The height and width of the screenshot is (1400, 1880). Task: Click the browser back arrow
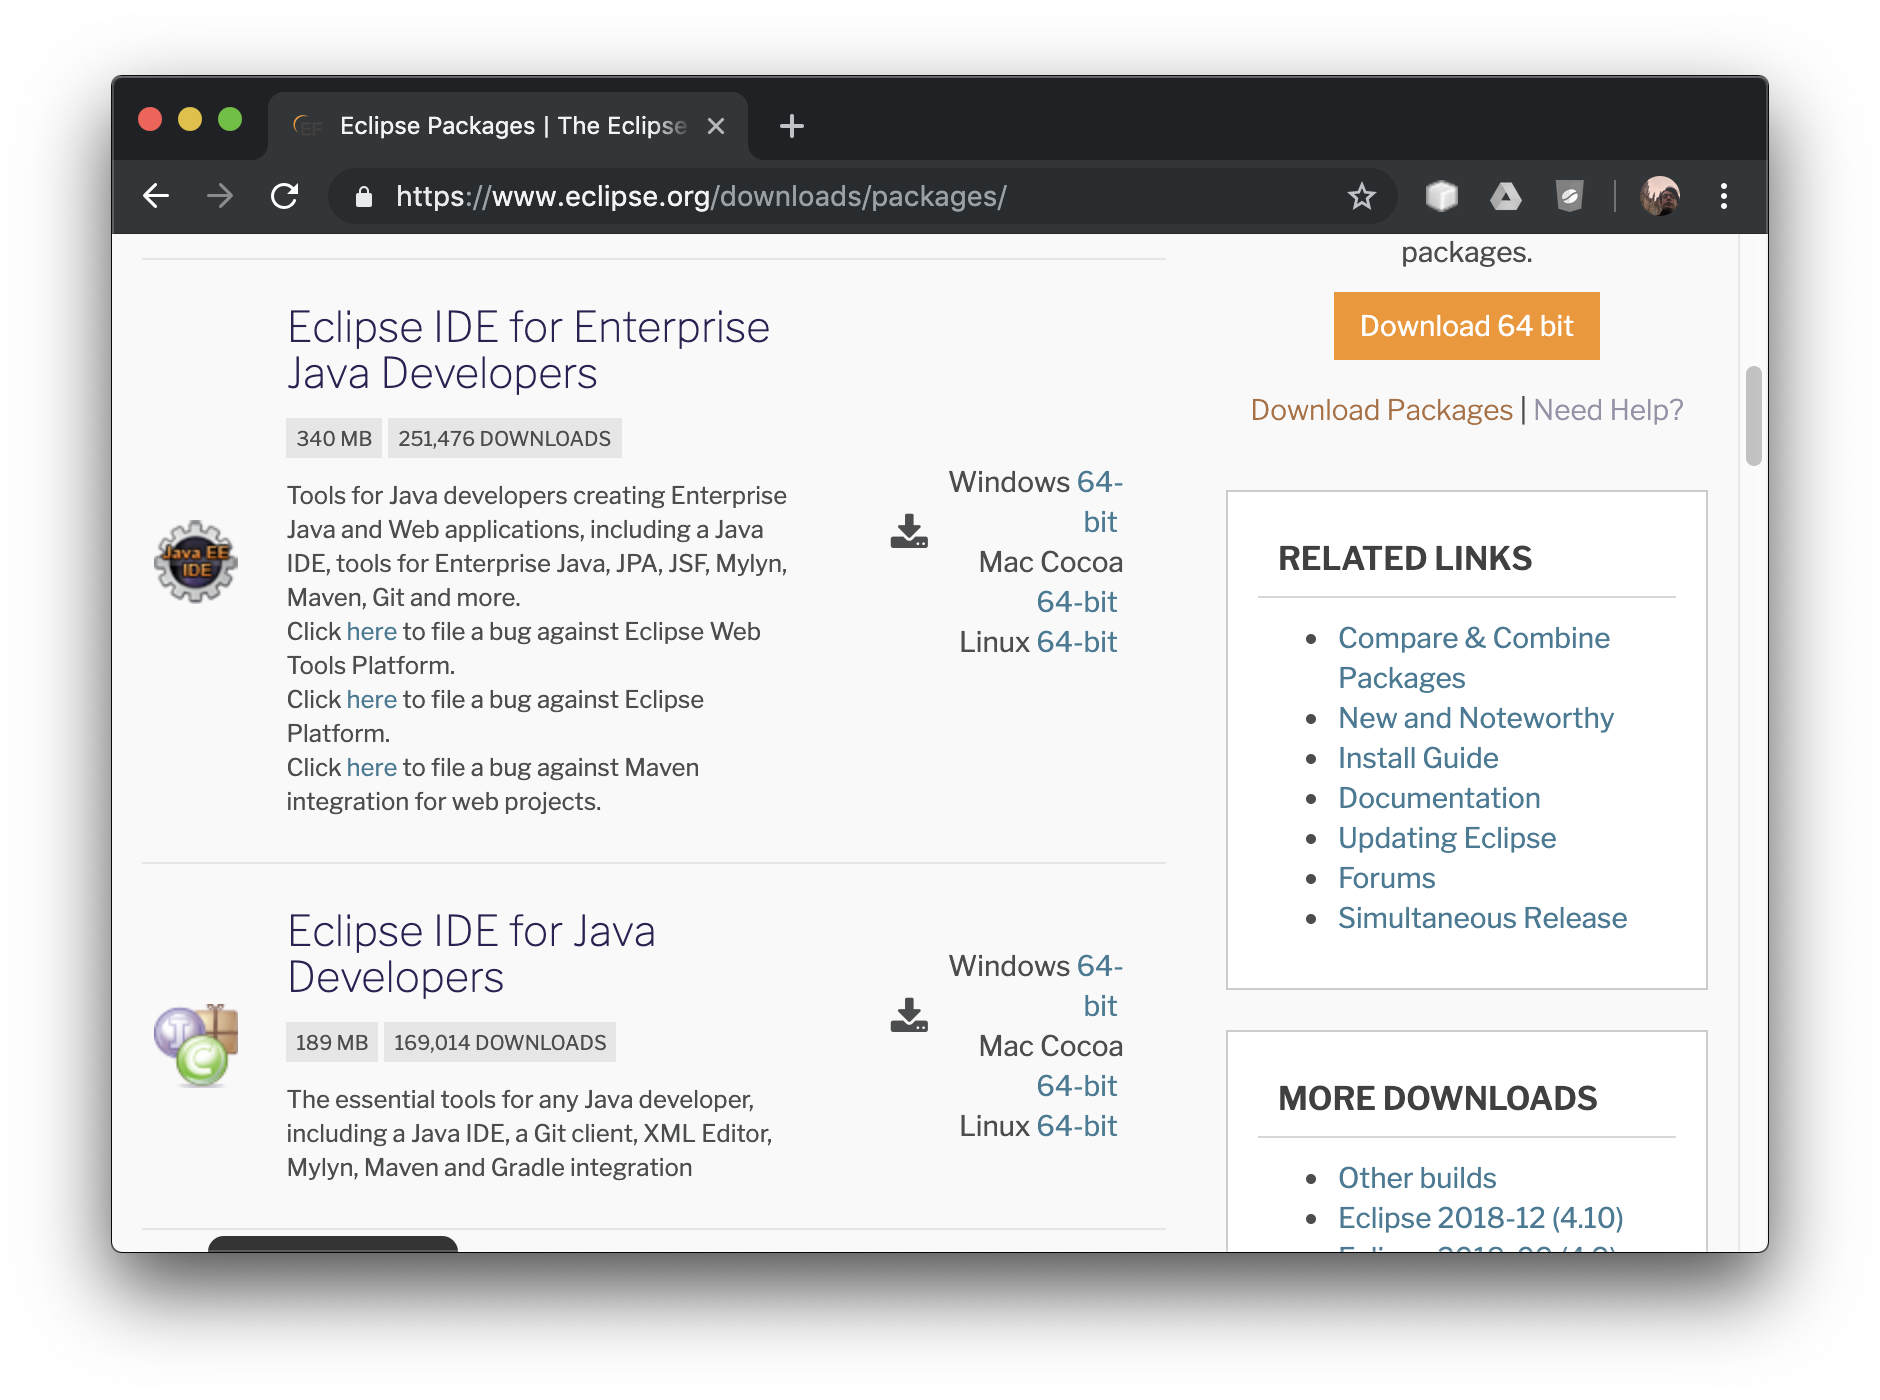click(x=156, y=196)
